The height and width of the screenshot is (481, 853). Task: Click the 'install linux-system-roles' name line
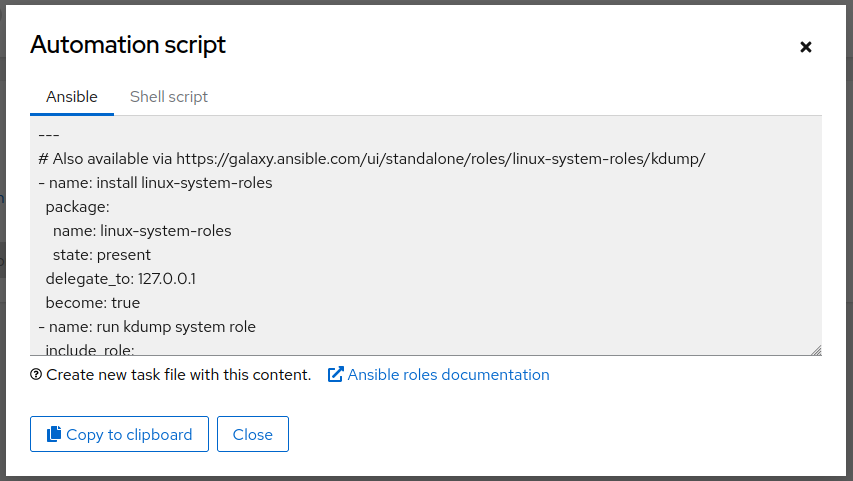pyautogui.click(x=156, y=183)
